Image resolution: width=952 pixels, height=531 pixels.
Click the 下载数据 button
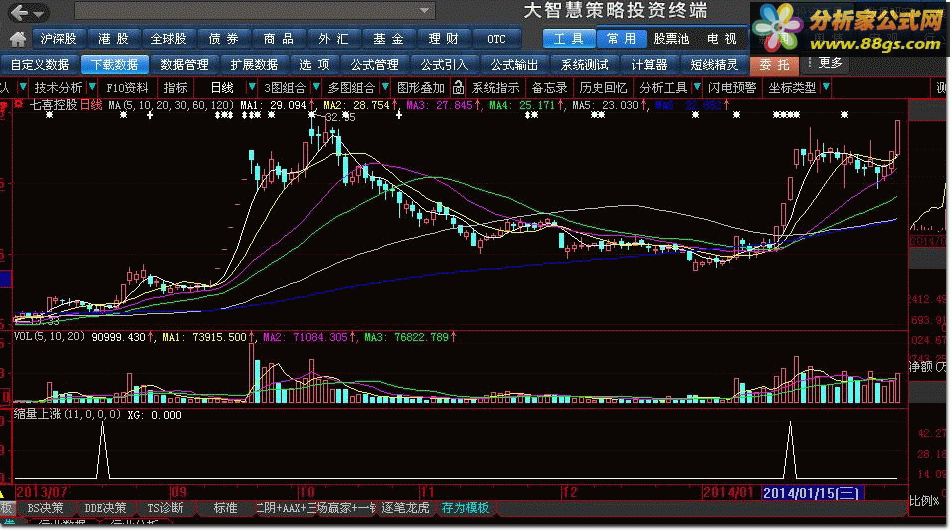(114, 64)
